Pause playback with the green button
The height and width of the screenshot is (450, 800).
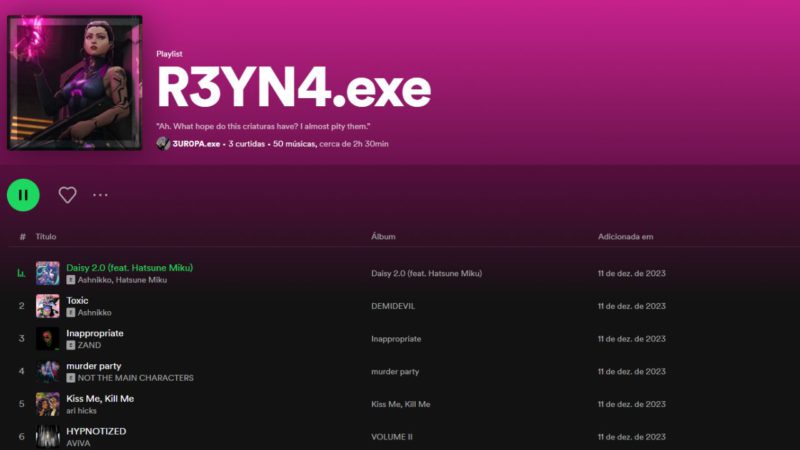(23, 195)
